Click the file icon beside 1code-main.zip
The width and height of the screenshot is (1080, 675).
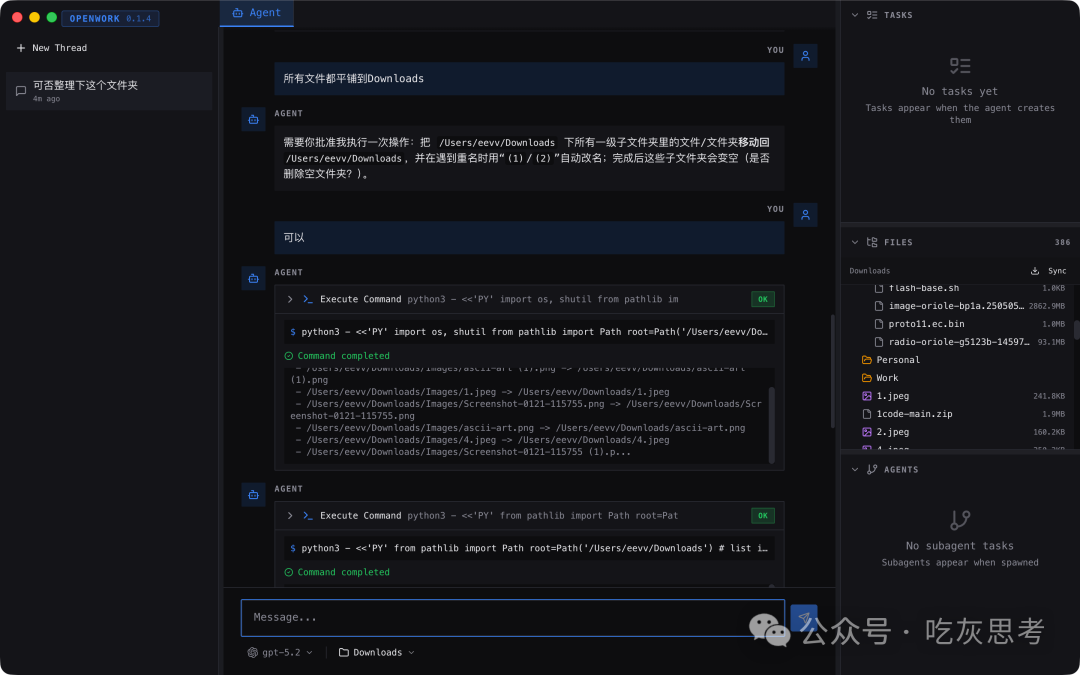click(867, 414)
